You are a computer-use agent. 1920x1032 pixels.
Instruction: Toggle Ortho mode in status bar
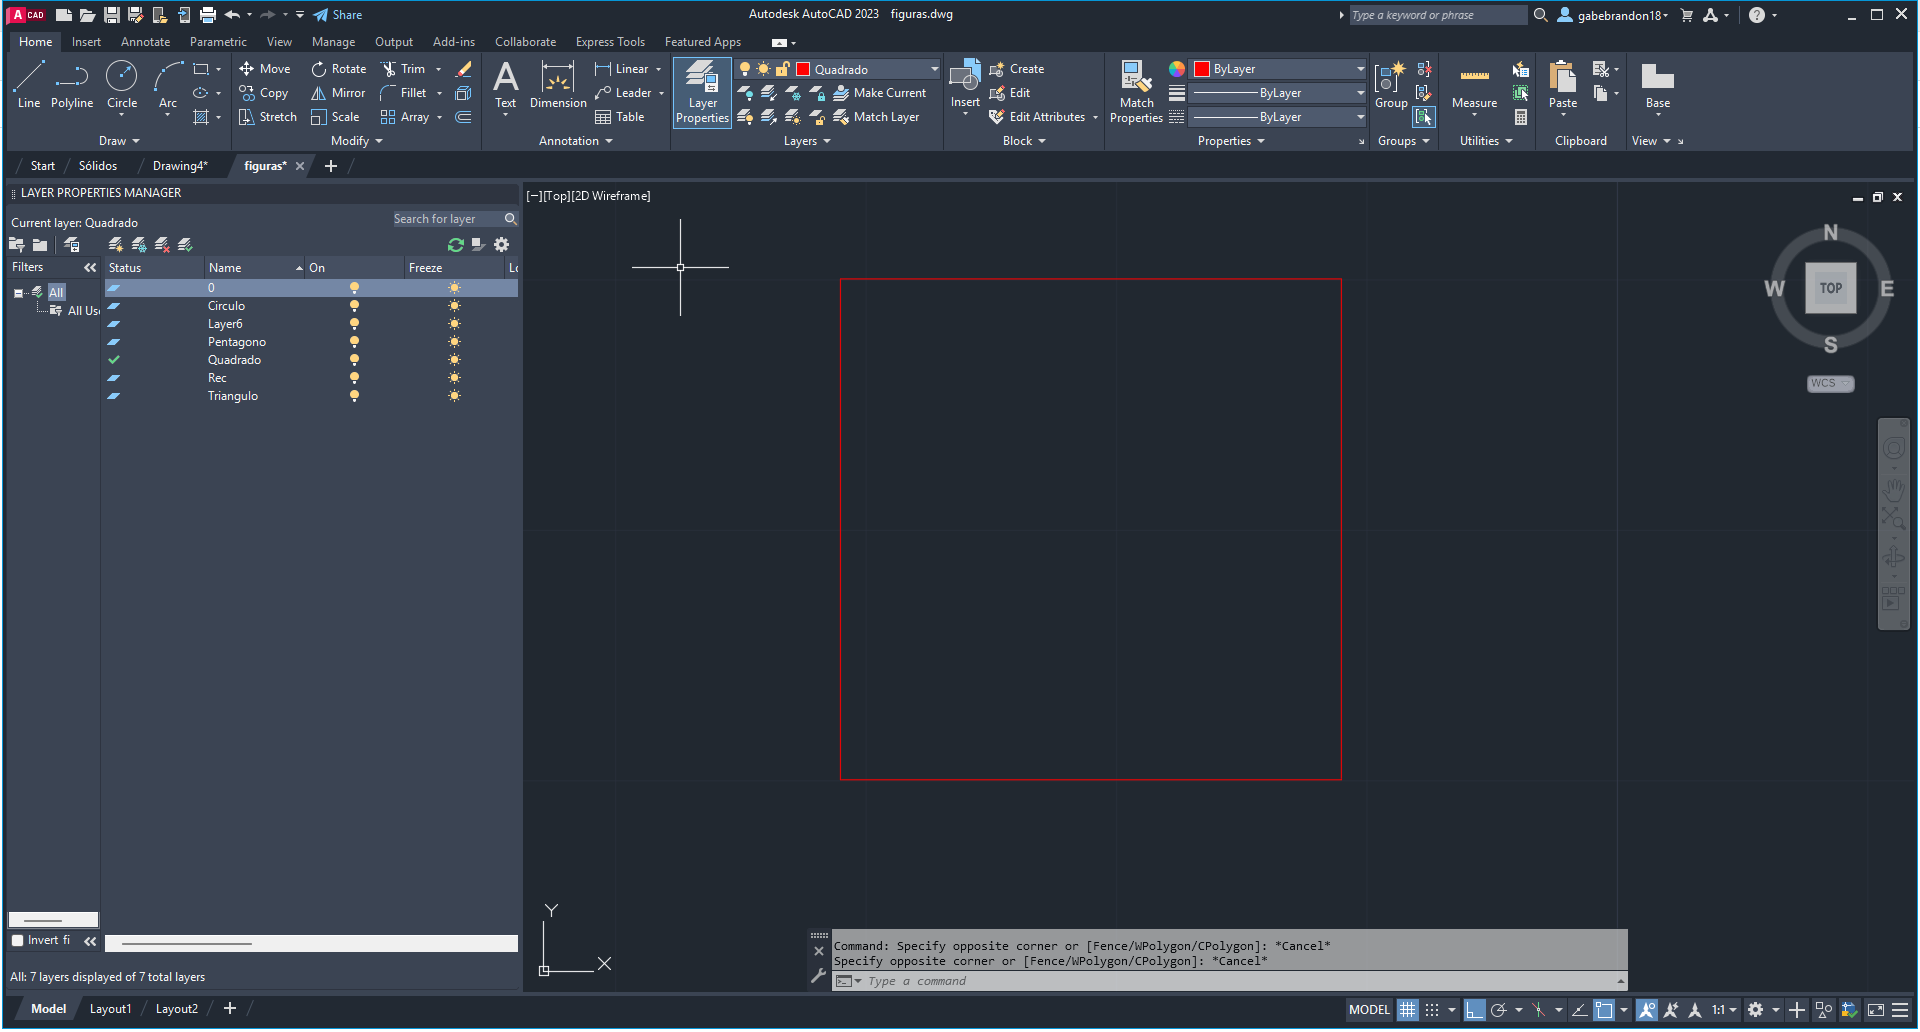click(x=1474, y=1010)
